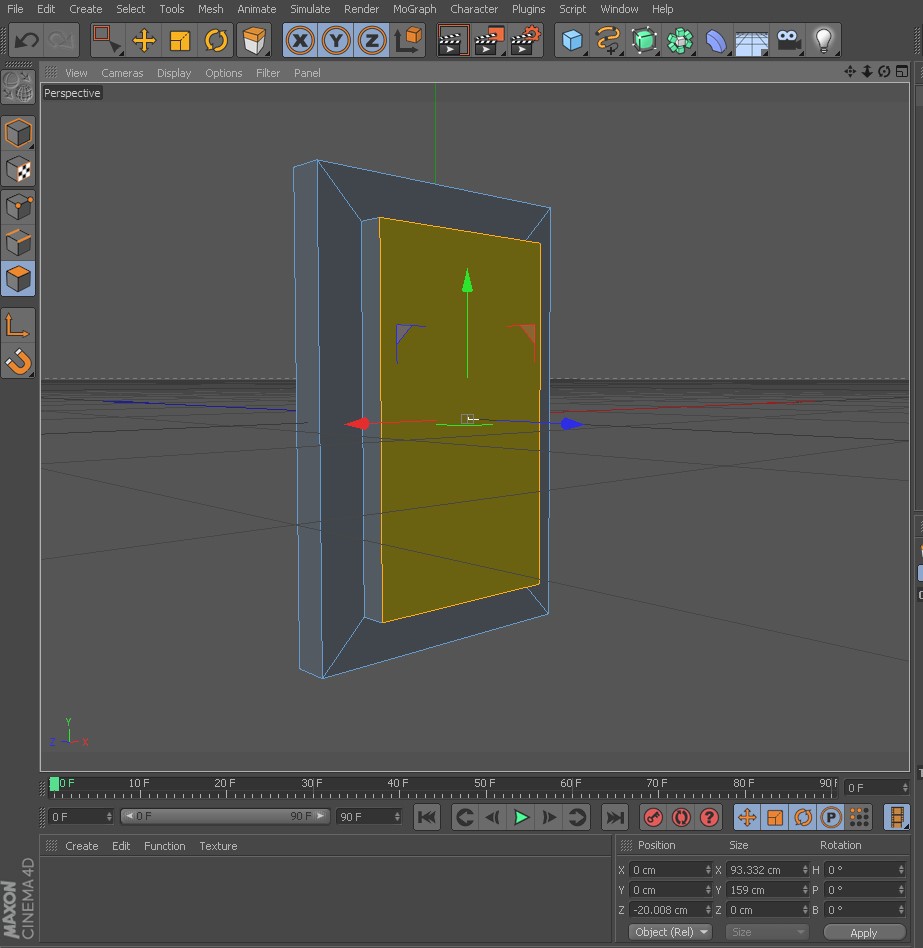Image resolution: width=923 pixels, height=948 pixels.
Task: Add a Cube primitive object
Action: [x=572, y=41]
